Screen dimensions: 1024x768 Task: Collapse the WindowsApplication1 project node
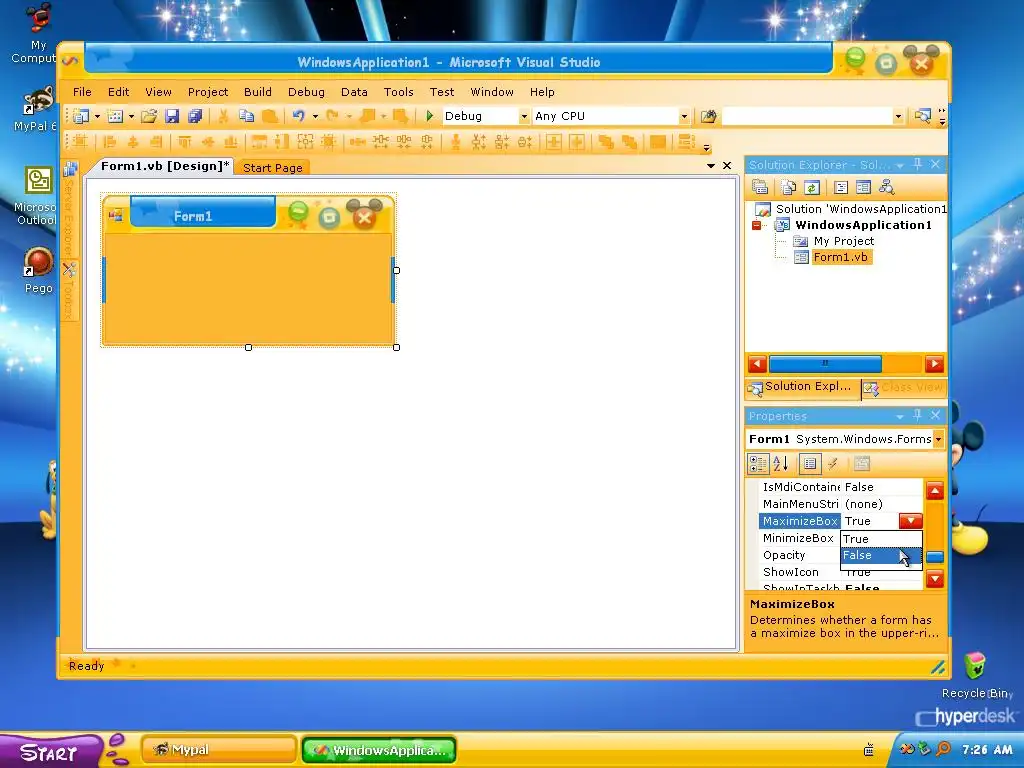tap(756, 225)
